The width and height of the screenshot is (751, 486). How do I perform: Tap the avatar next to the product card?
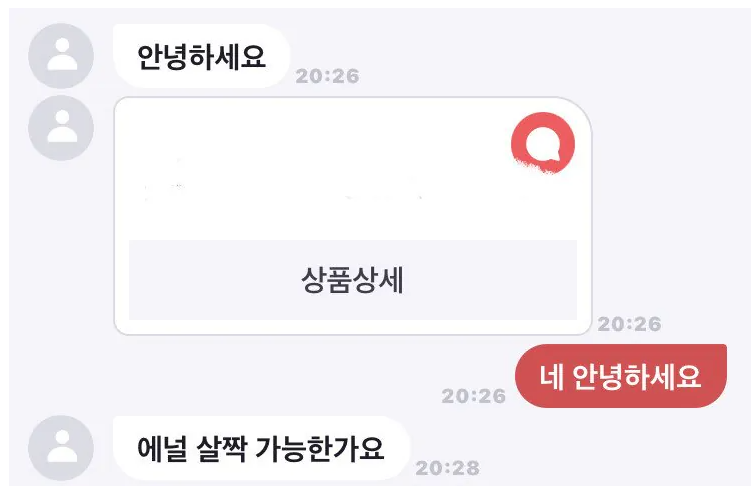(x=61, y=128)
